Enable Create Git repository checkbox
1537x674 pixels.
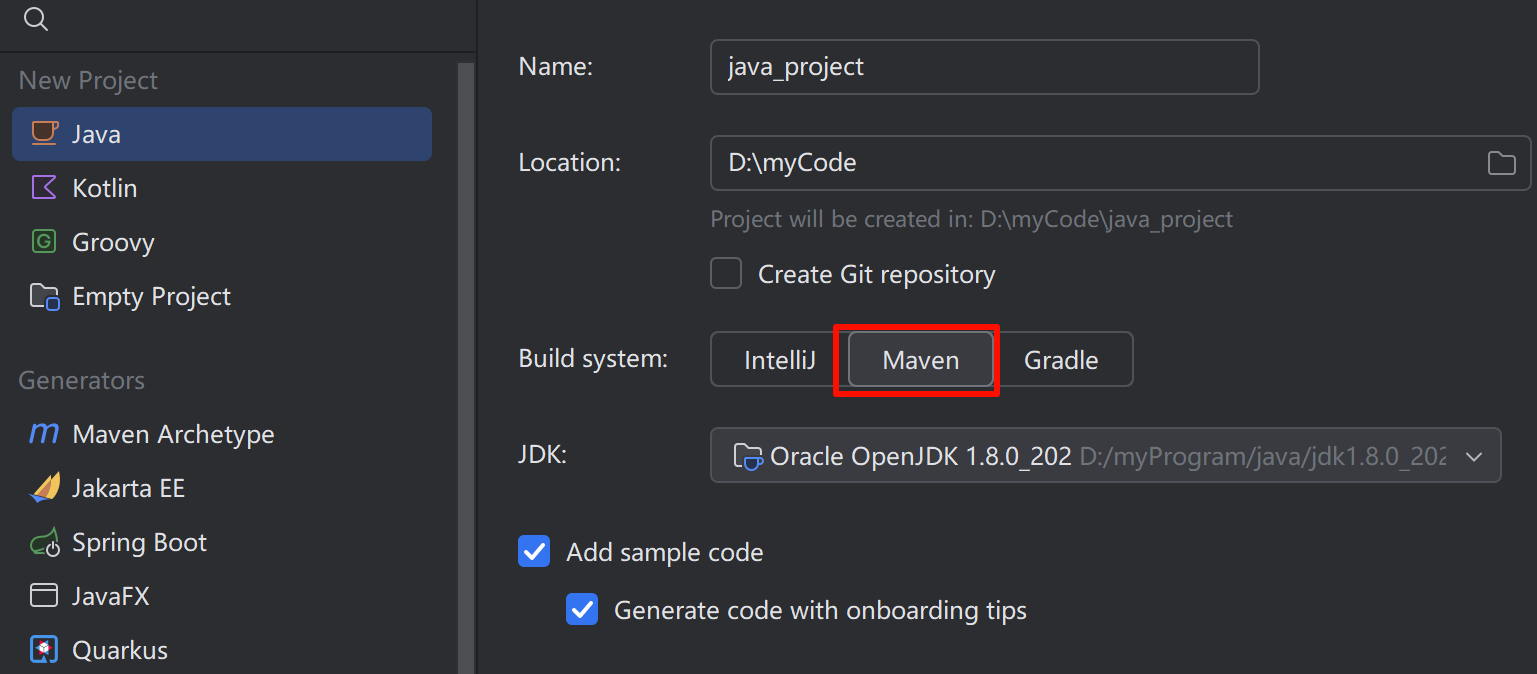coord(726,274)
